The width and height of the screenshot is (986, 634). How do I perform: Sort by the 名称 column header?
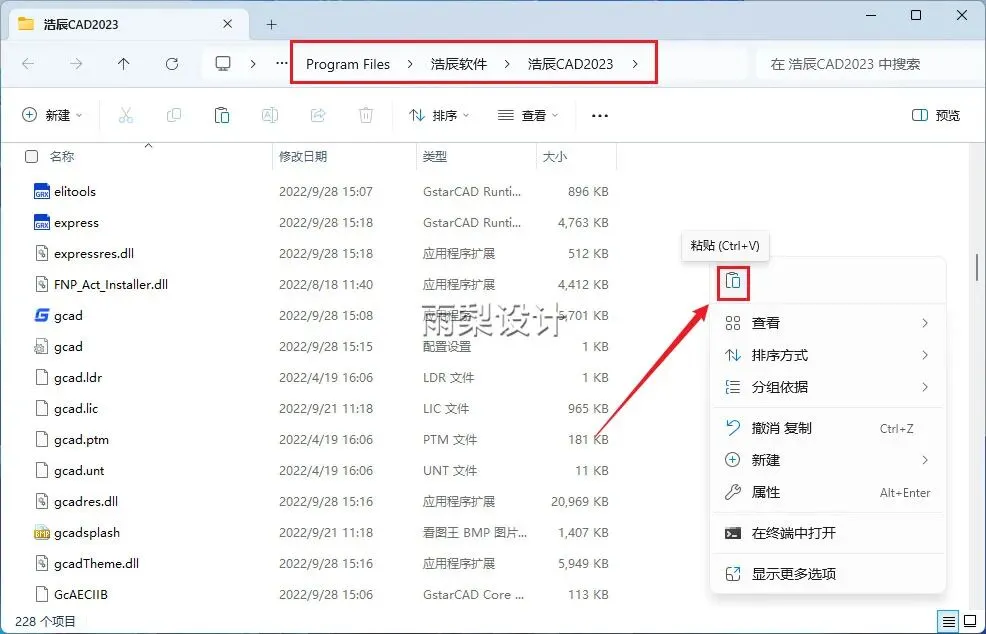coord(62,157)
